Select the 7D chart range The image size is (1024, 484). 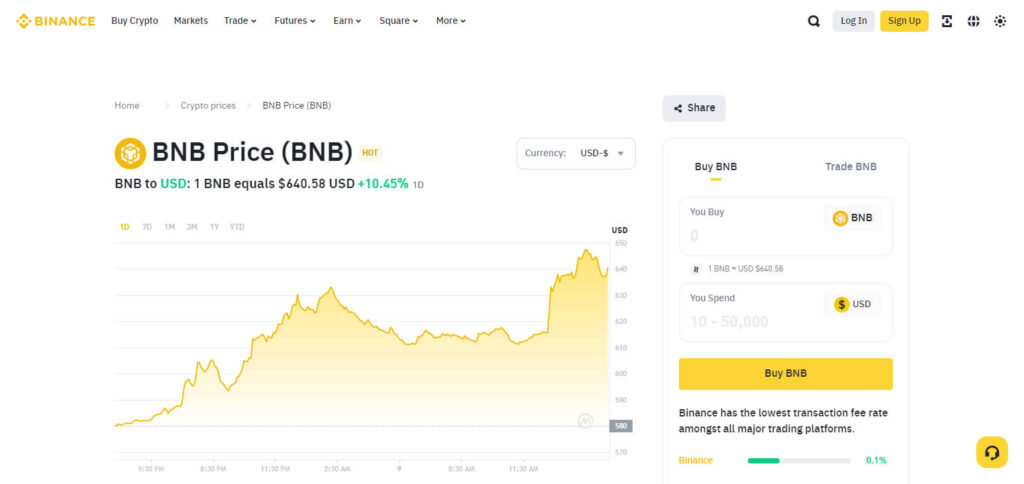tap(147, 227)
